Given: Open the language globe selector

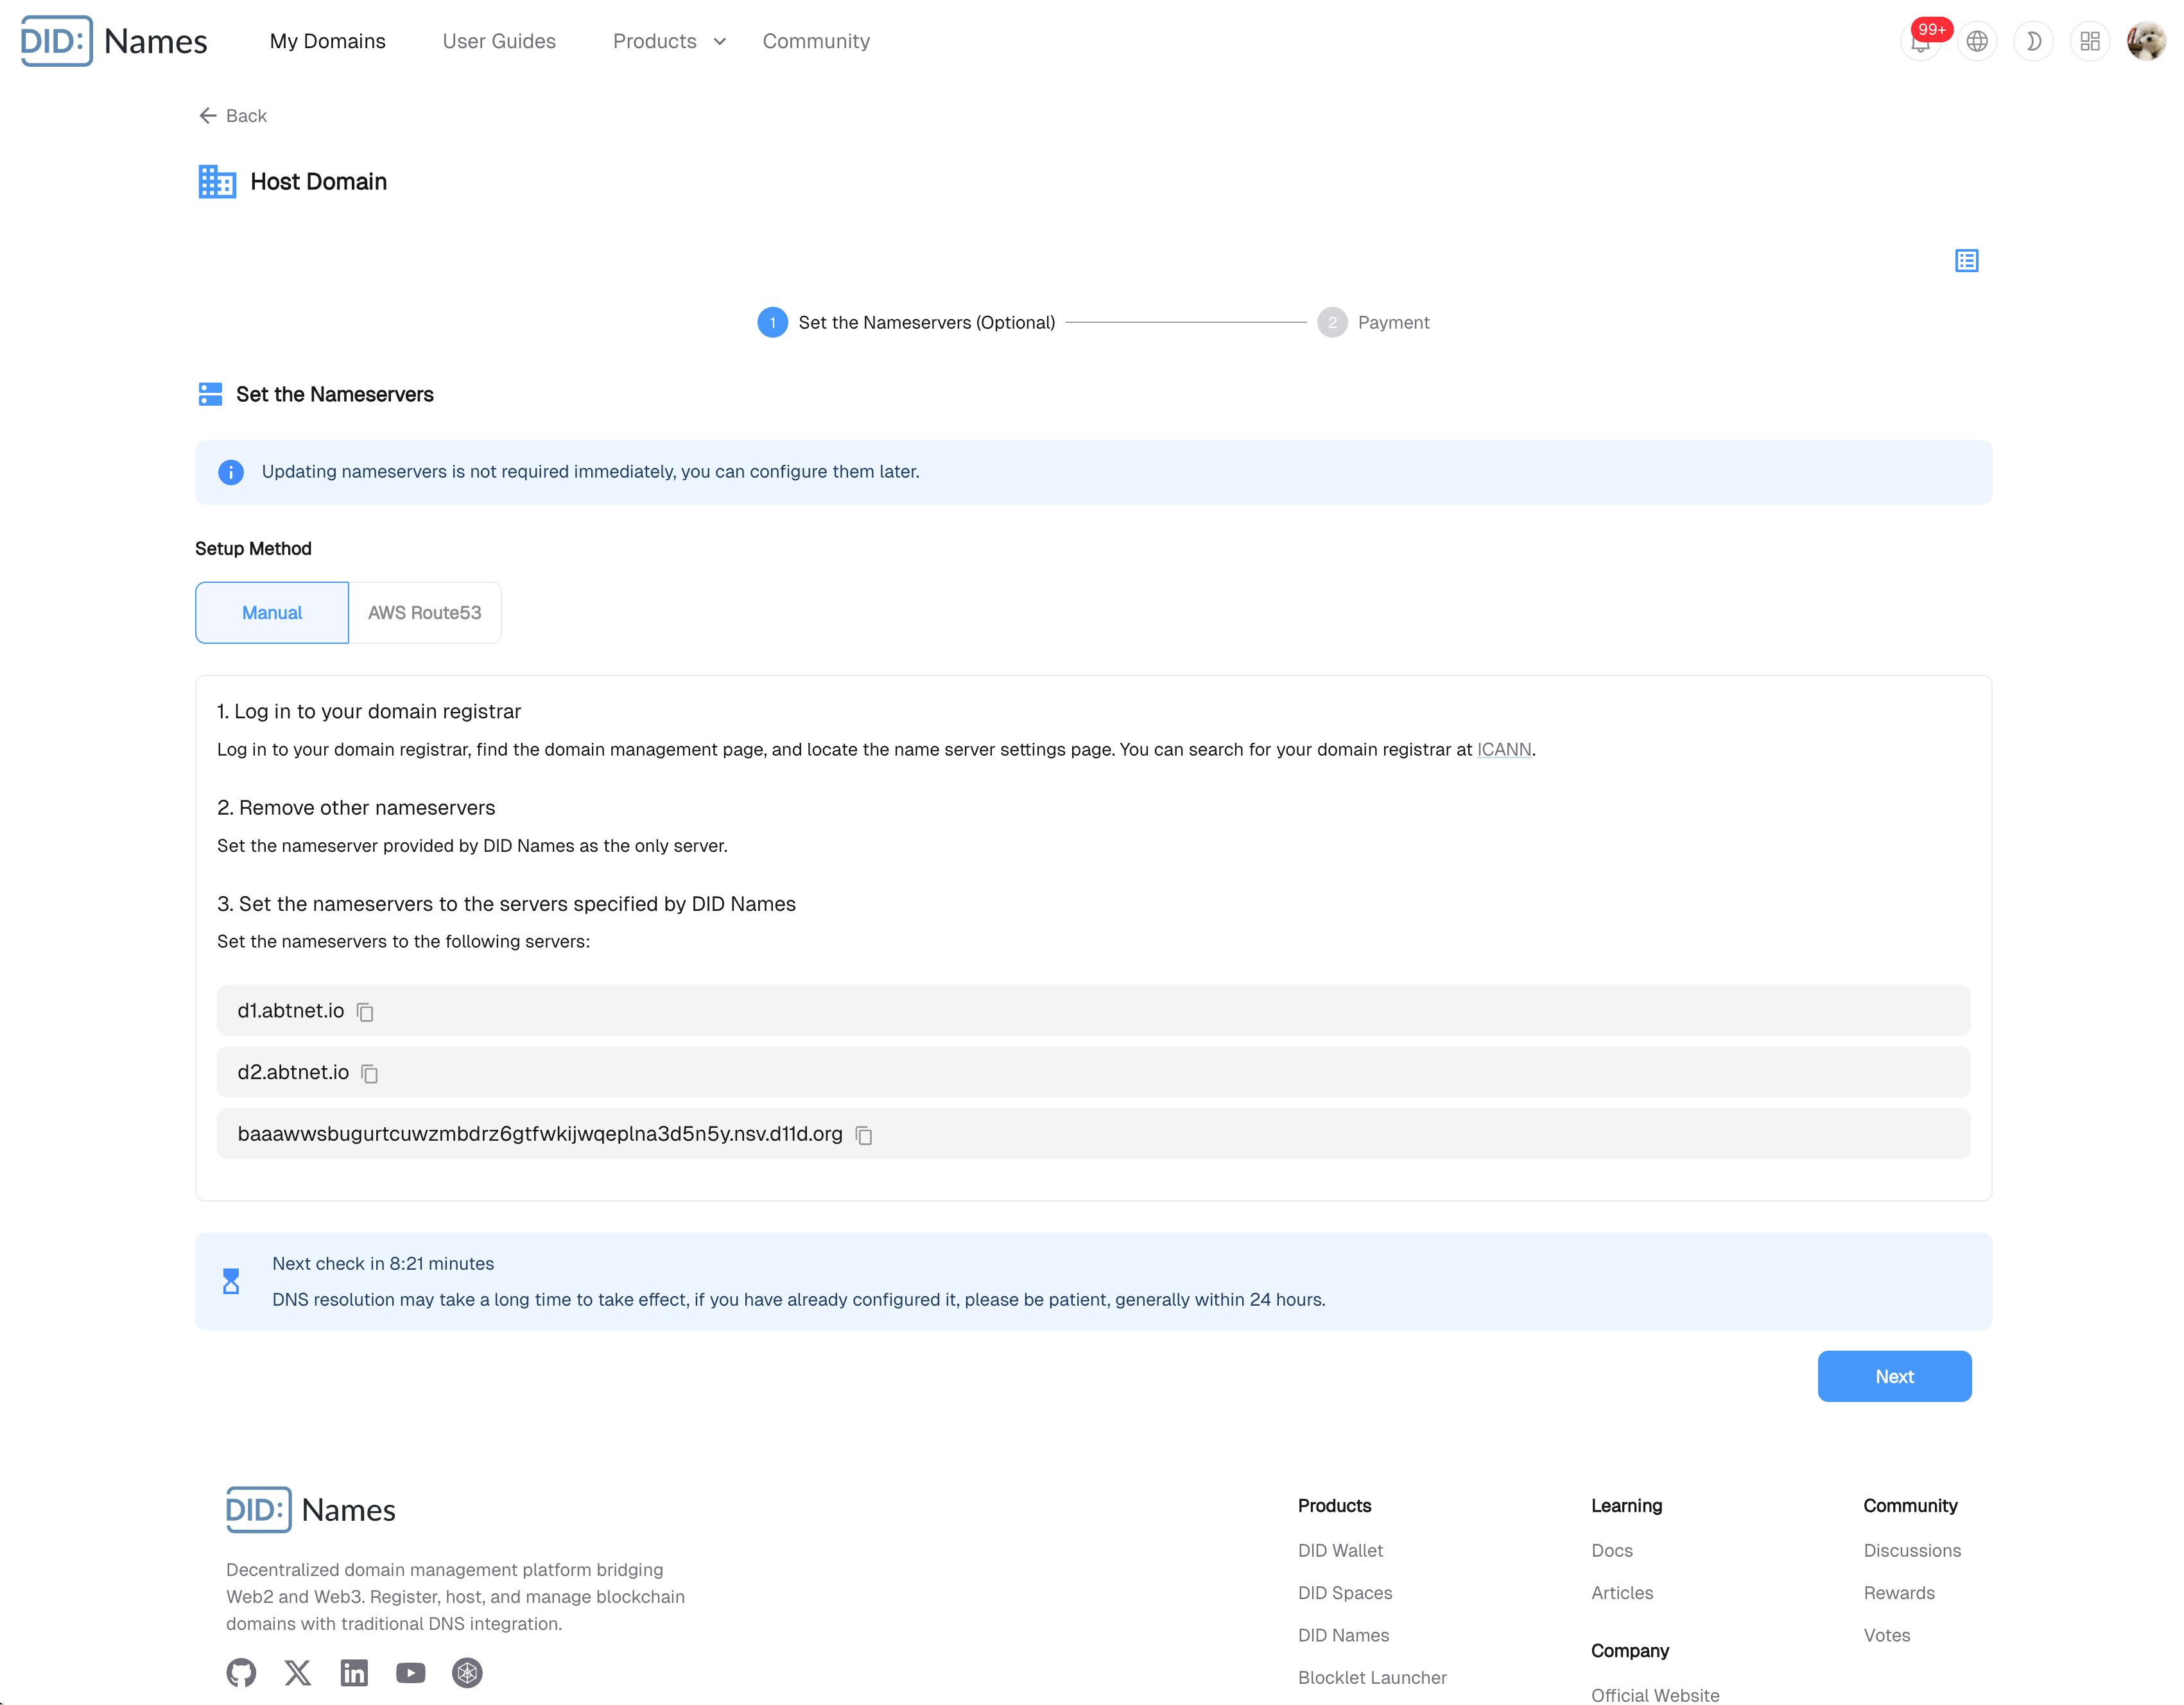Looking at the screenshot, I should pyautogui.click(x=1976, y=42).
